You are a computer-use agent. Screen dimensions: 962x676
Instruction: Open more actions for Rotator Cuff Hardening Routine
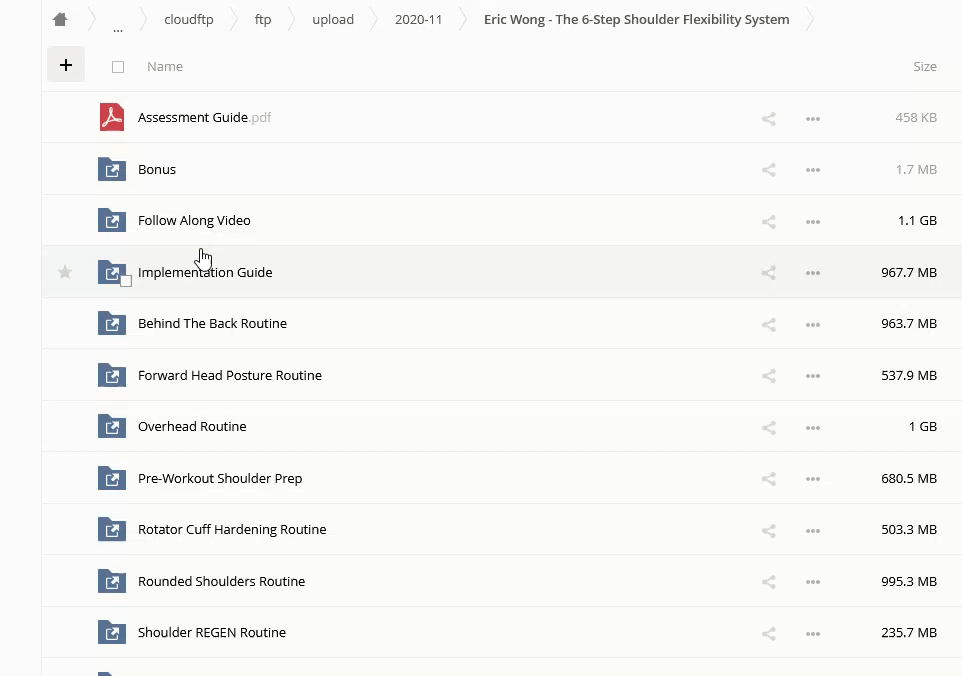[x=813, y=531]
